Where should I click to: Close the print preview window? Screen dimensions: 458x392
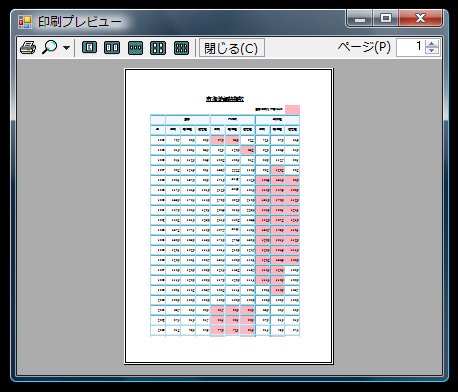pyautogui.click(x=420, y=18)
